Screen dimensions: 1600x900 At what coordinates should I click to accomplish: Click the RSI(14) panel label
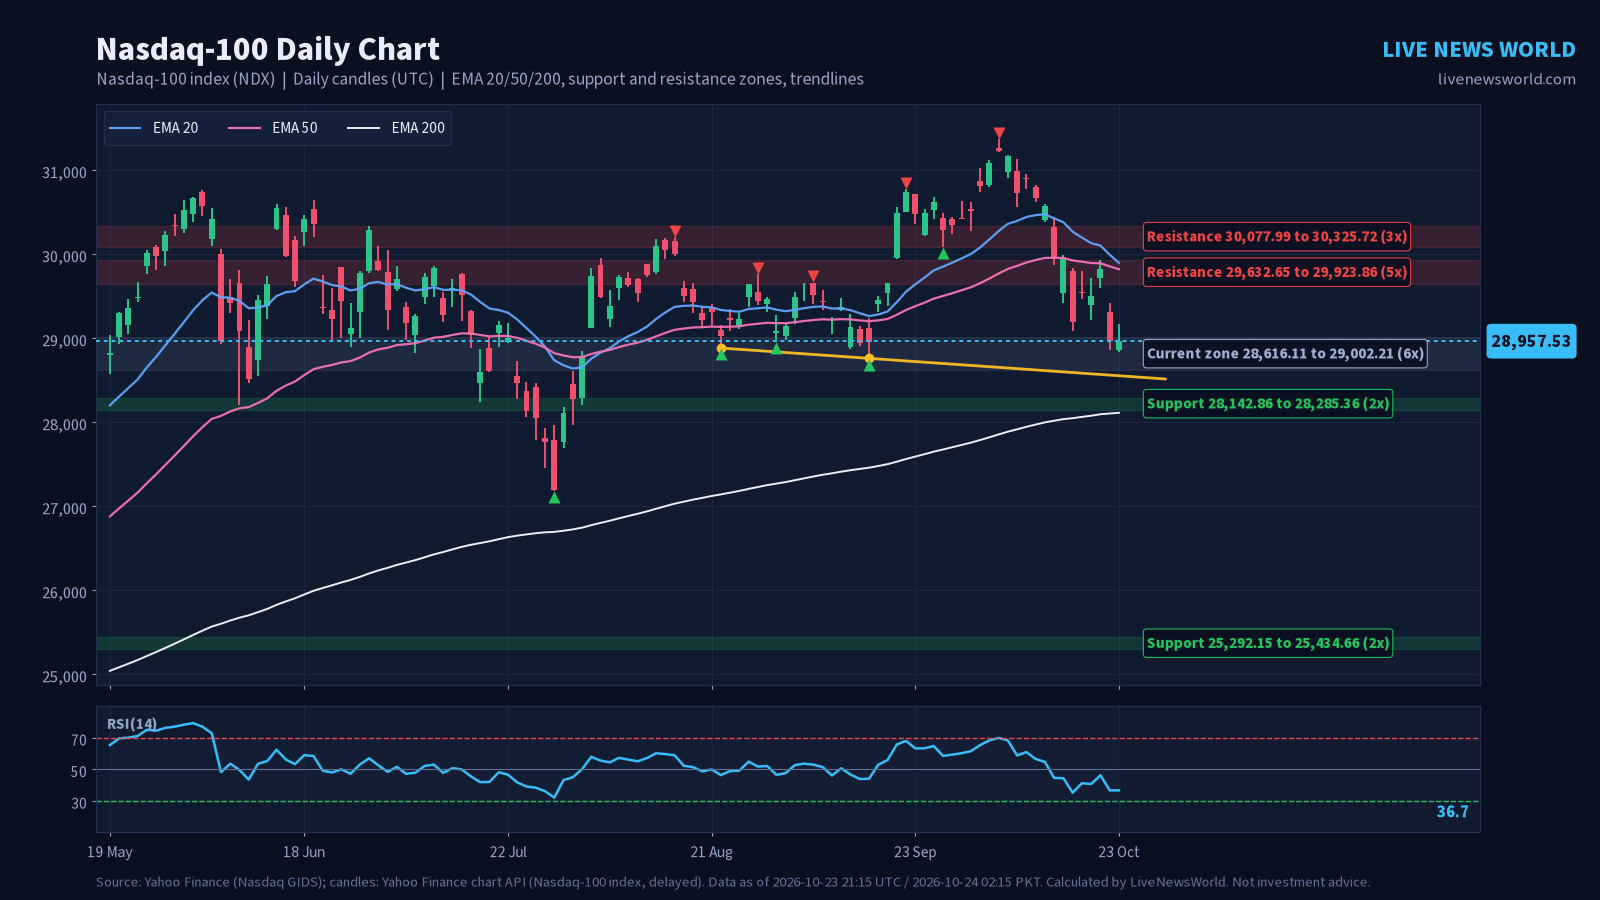coord(132,724)
